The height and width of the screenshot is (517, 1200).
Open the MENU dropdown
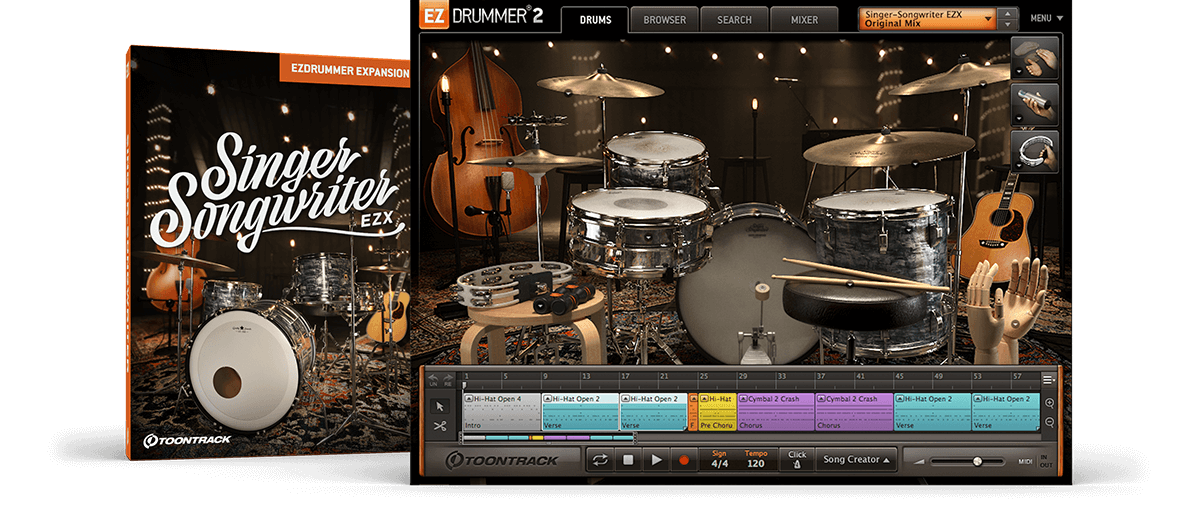1046,18
